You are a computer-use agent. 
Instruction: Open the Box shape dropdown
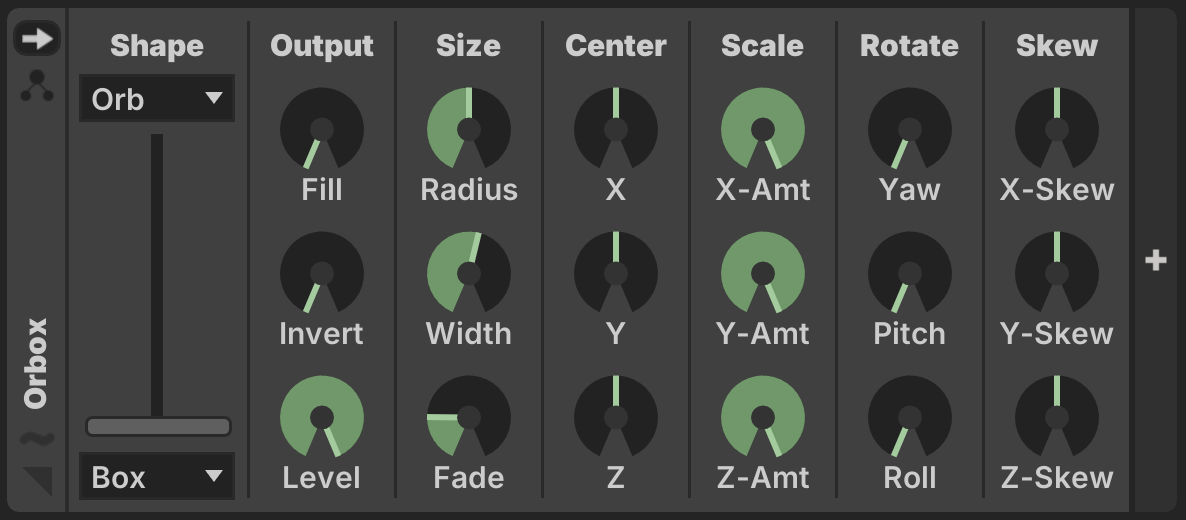(156, 477)
